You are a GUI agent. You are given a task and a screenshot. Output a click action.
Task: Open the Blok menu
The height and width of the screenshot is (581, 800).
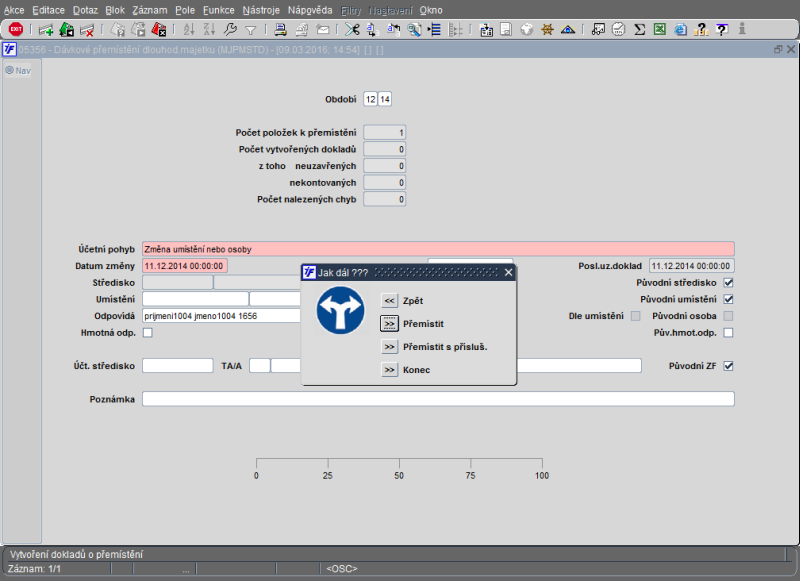point(115,10)
